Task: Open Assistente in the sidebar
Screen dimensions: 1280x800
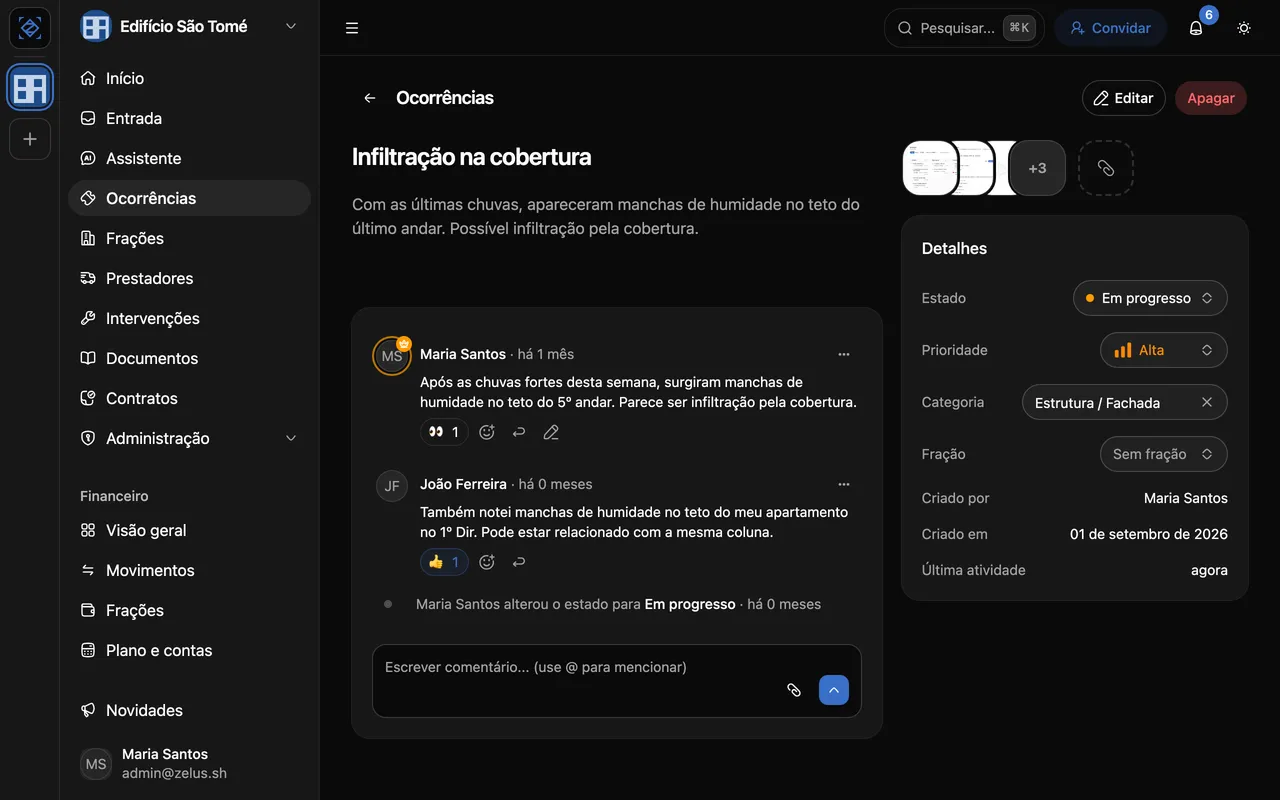Action: click(x=190, y=158)
